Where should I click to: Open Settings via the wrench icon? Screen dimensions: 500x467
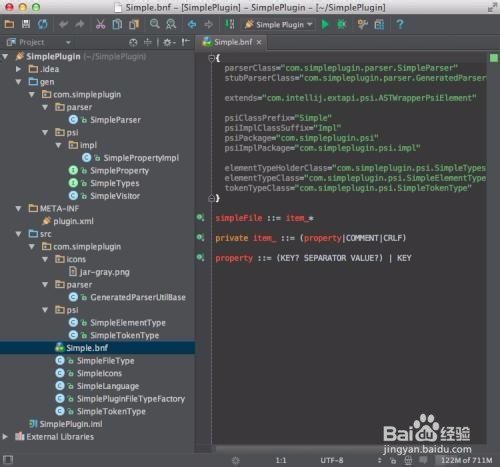tap(362, 24)
